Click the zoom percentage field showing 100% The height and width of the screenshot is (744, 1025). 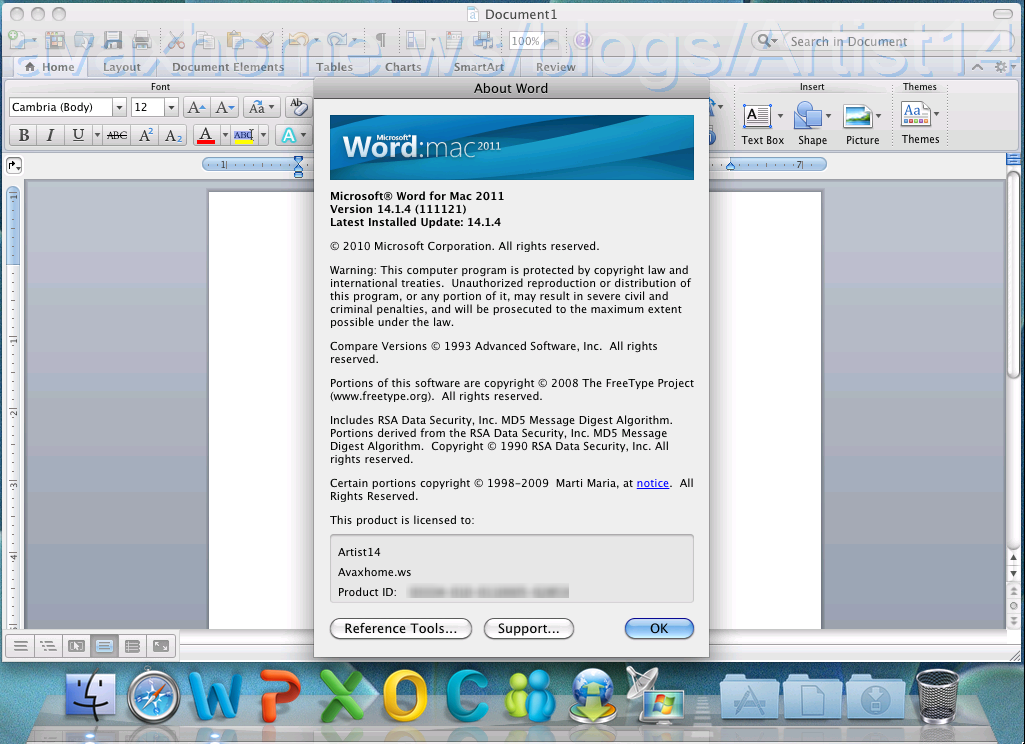tap(526, 41)
